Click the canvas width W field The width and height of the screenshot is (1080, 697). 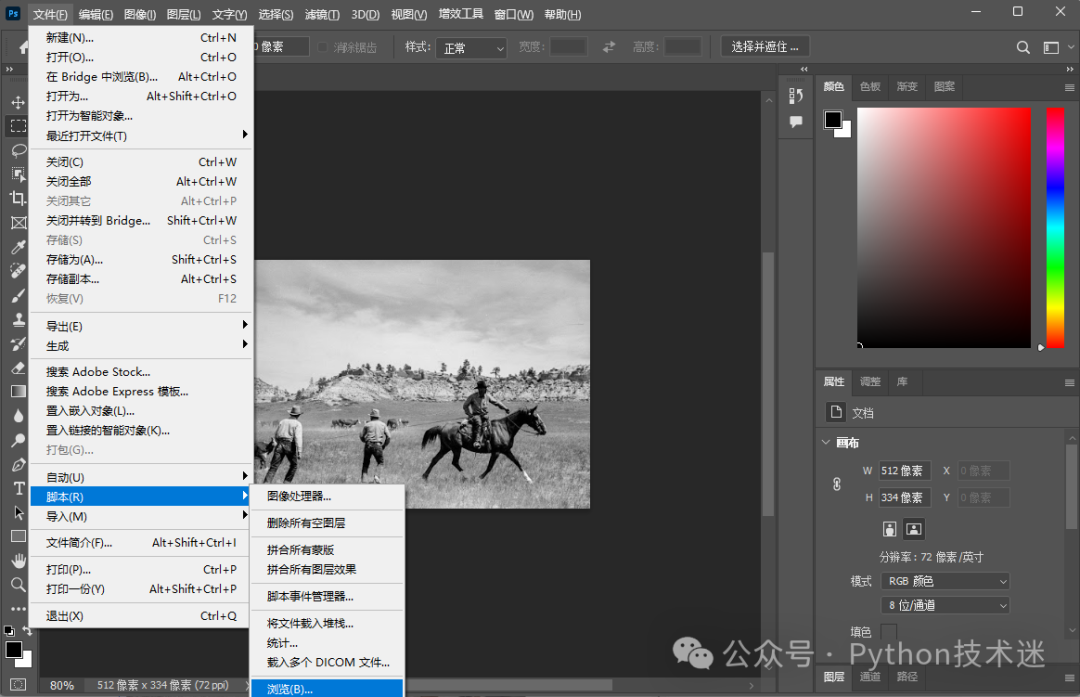click(904, 471)
